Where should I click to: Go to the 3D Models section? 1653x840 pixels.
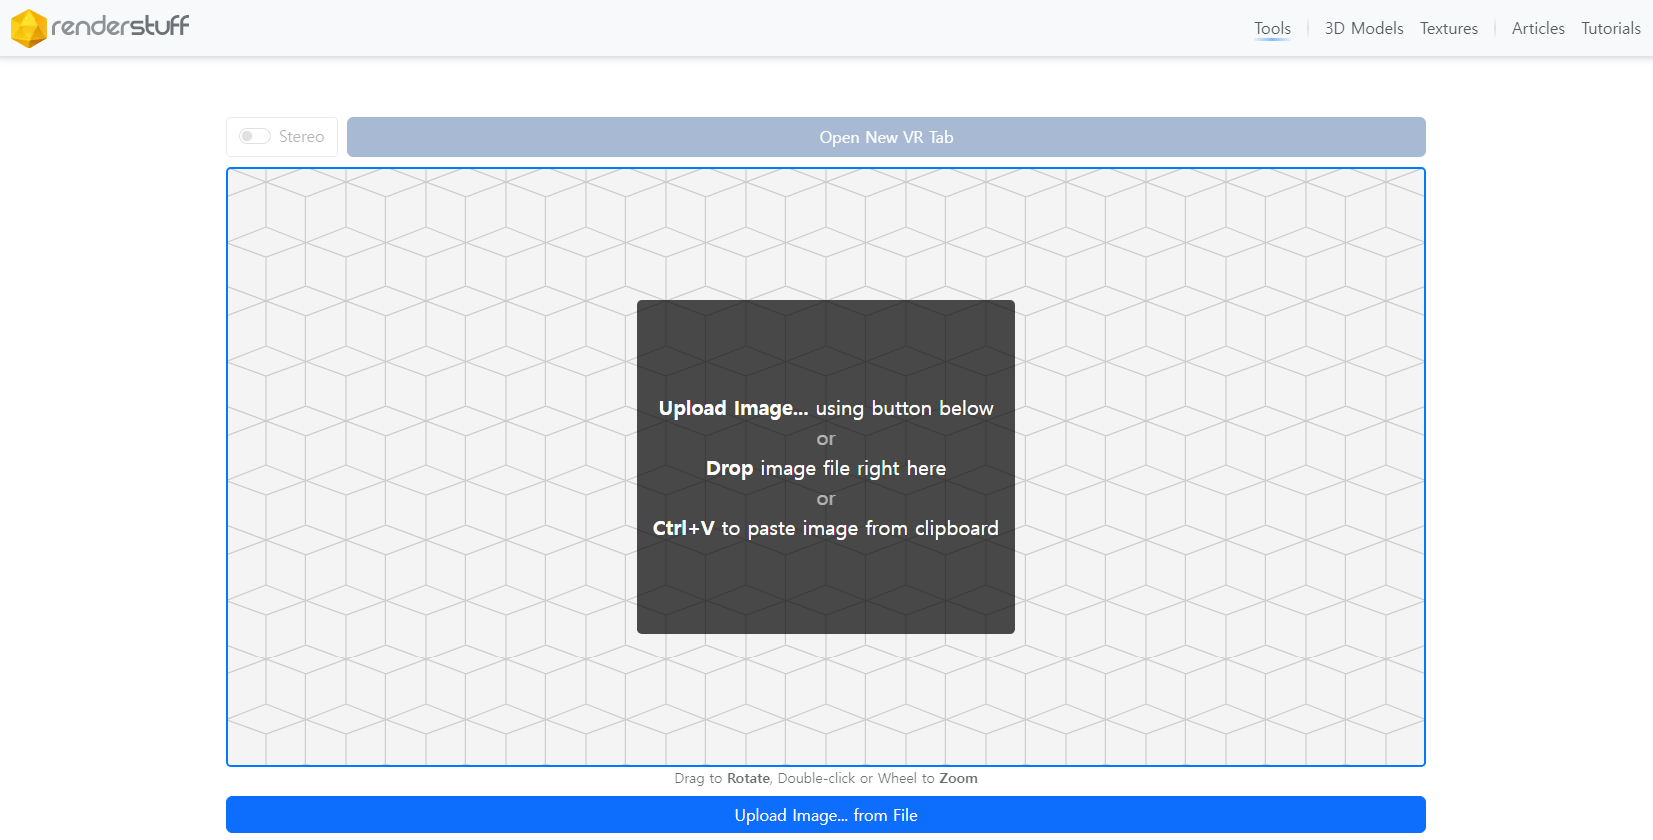point(1363,28)
